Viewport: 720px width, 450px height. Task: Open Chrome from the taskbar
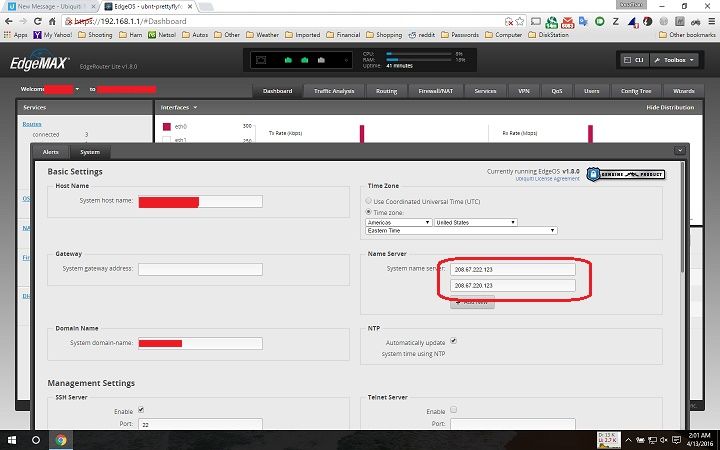(x=61, y=439)
